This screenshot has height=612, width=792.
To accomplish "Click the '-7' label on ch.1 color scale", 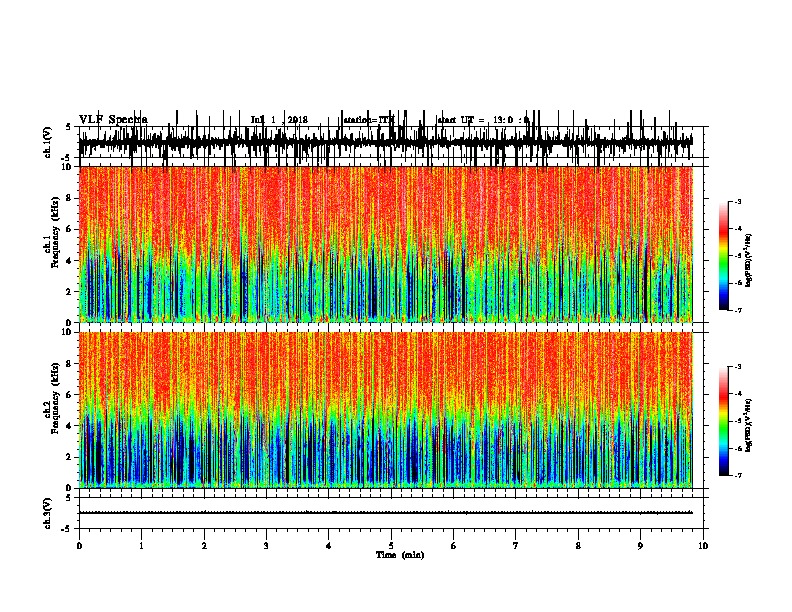I will [x=737, y=310].
